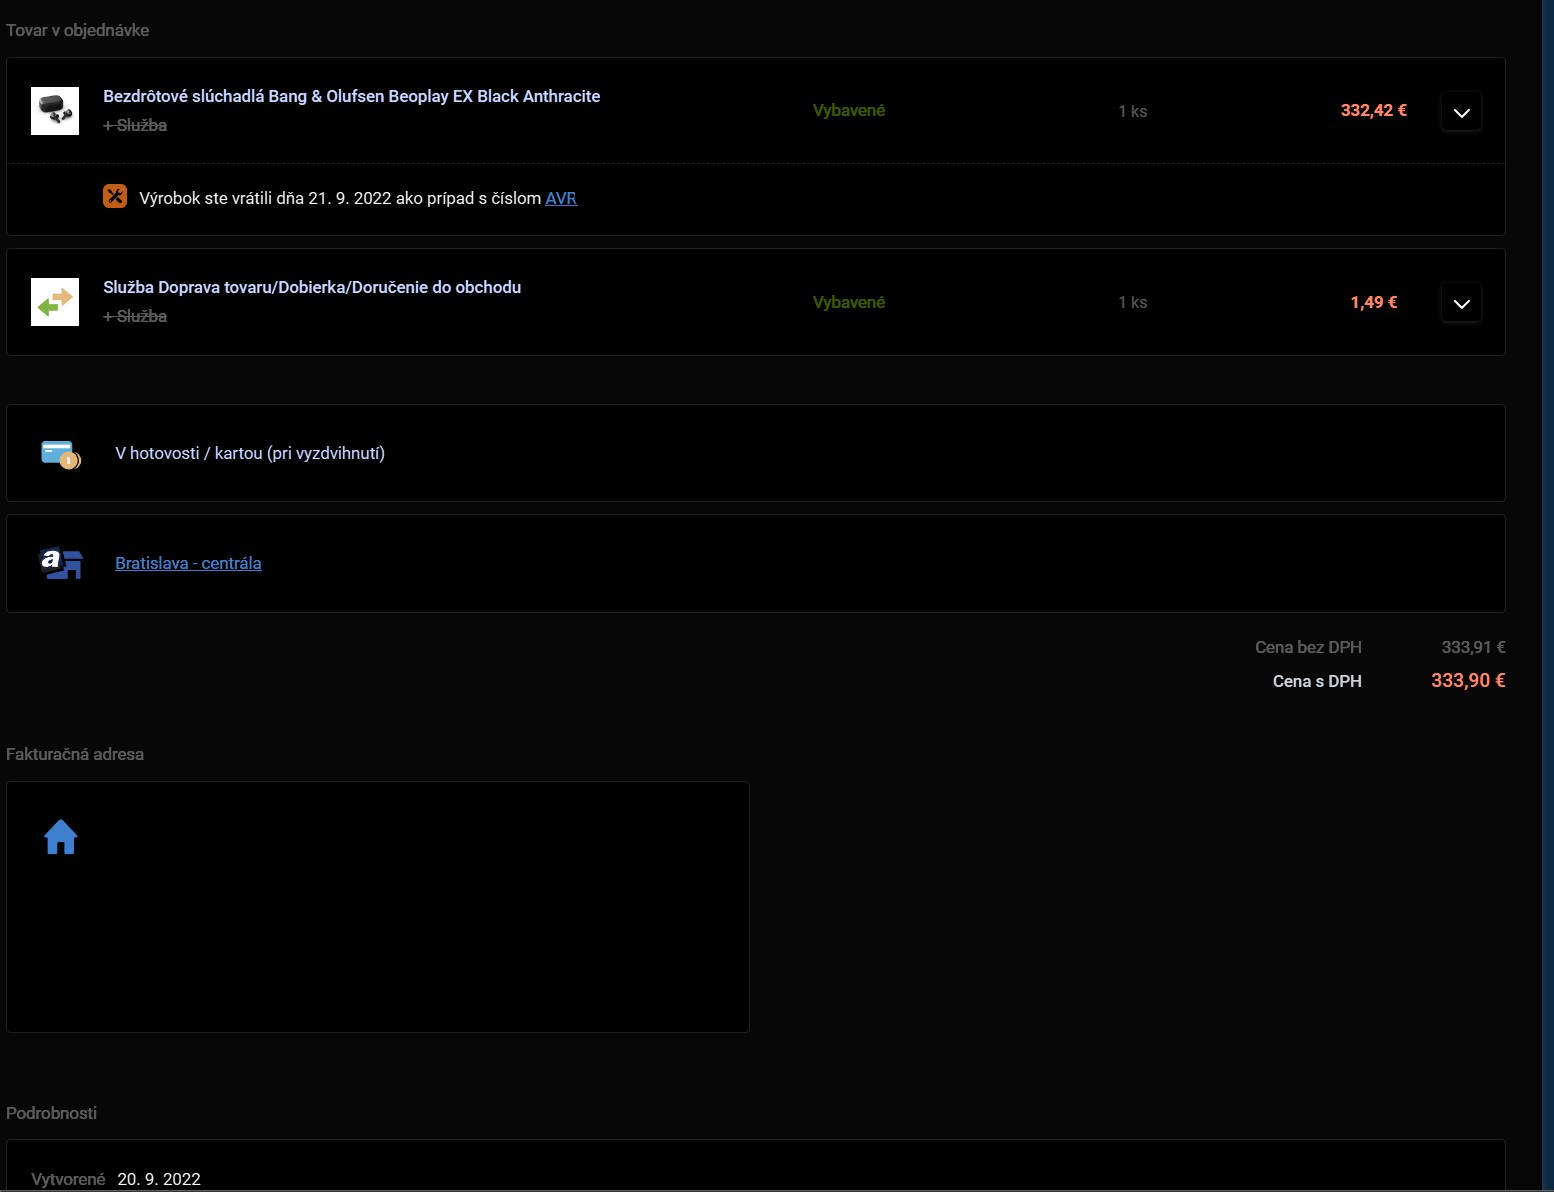Click the crossed-out + Služba under headphones
The width and height of the screenshot is (1554, 1192).
pos(135,125)
